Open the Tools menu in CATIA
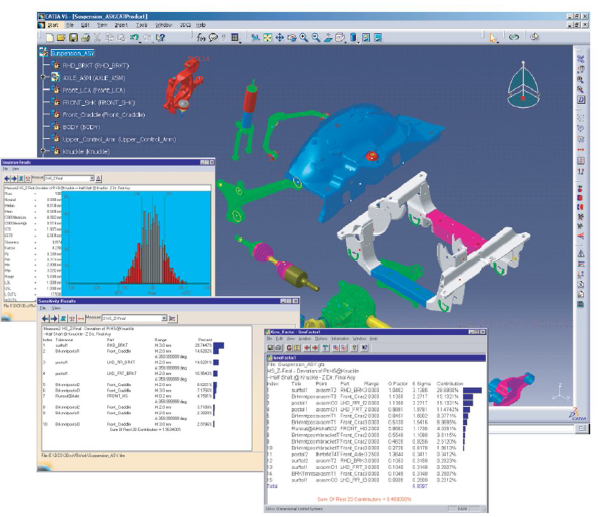 tap(142, 25)
